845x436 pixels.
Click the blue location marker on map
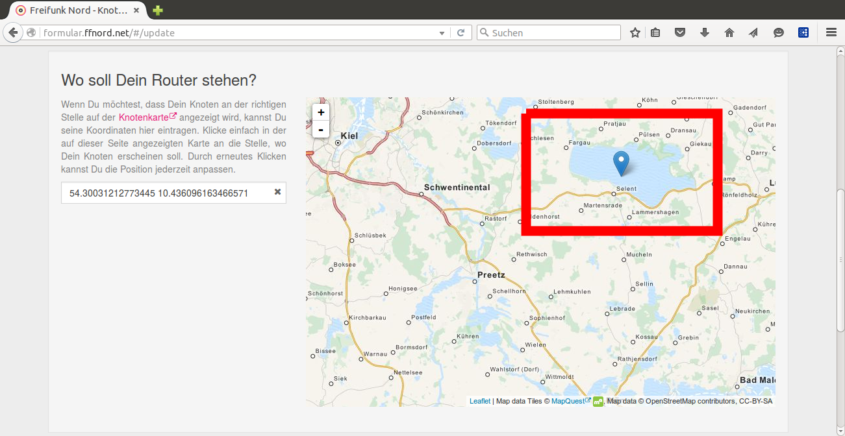[x=621, y=163]
